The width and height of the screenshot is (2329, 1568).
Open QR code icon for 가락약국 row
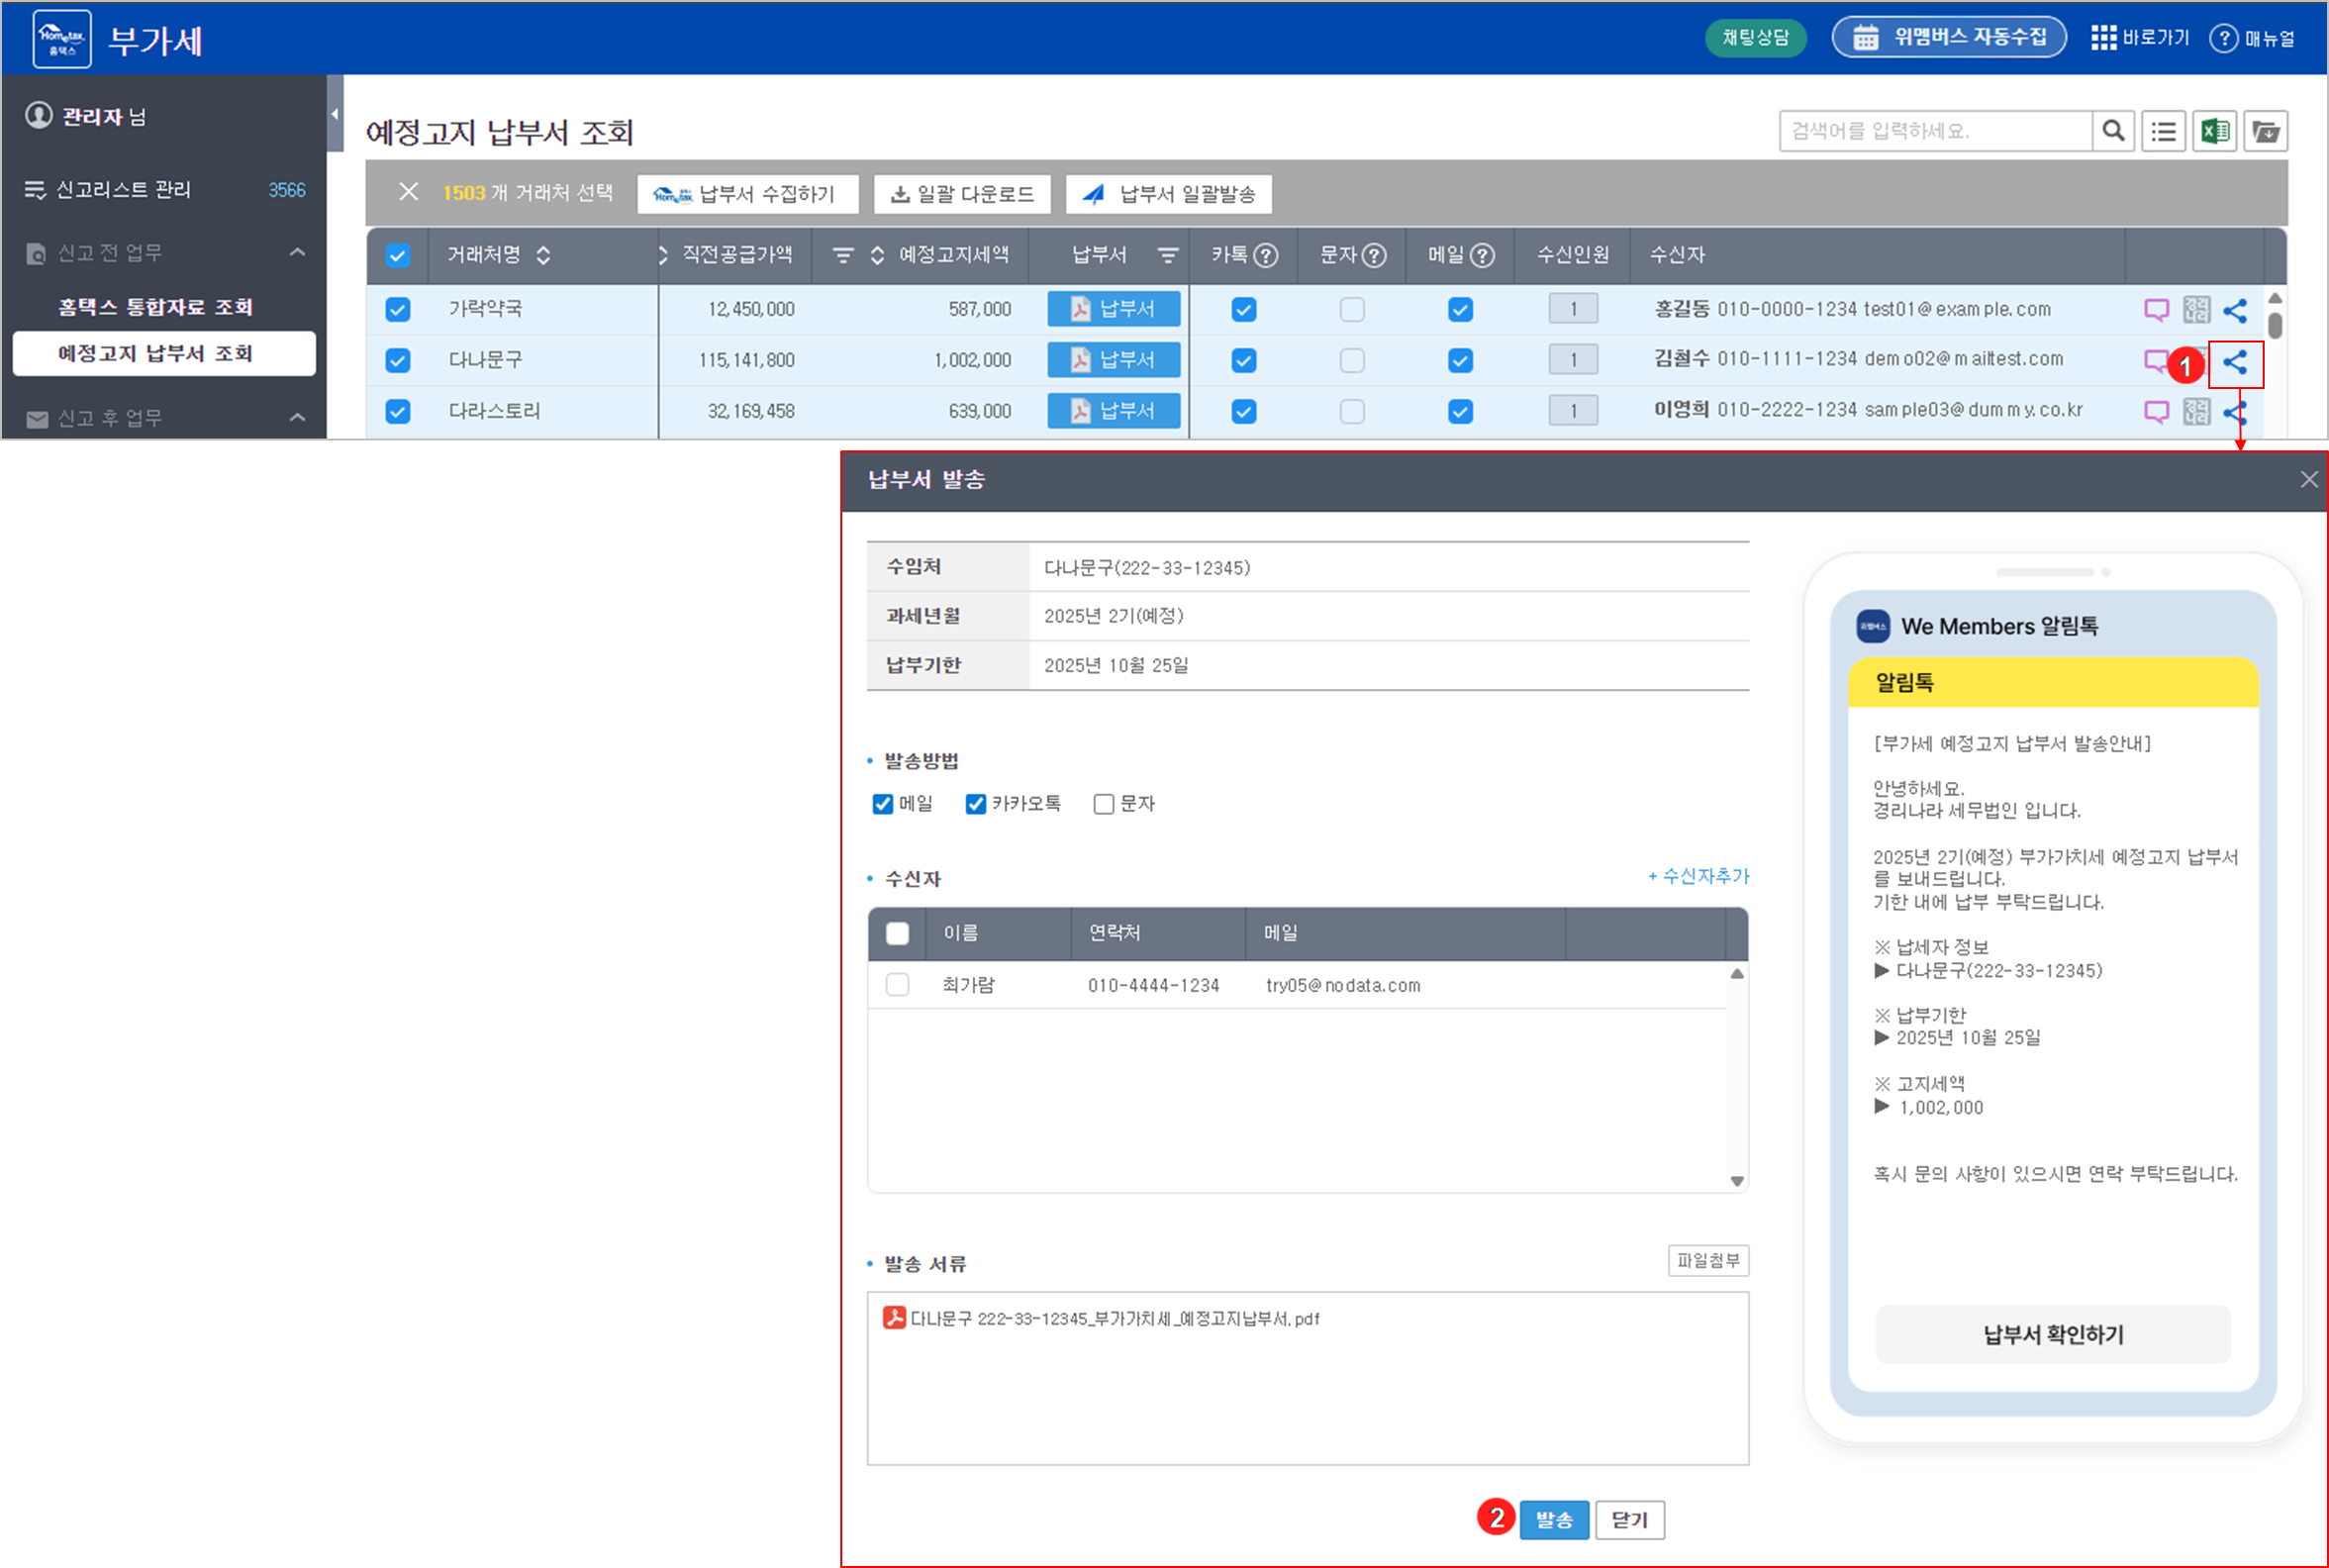pos(2196,310)
